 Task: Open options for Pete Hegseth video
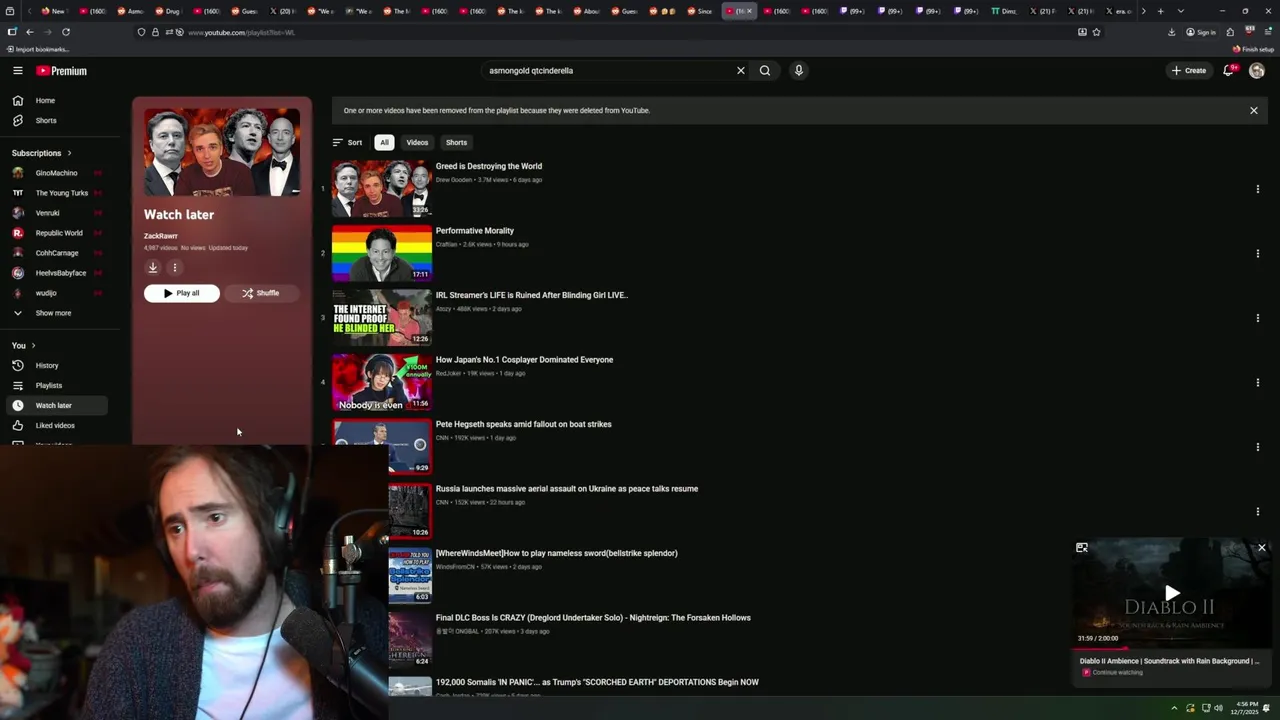point(1257,447)
